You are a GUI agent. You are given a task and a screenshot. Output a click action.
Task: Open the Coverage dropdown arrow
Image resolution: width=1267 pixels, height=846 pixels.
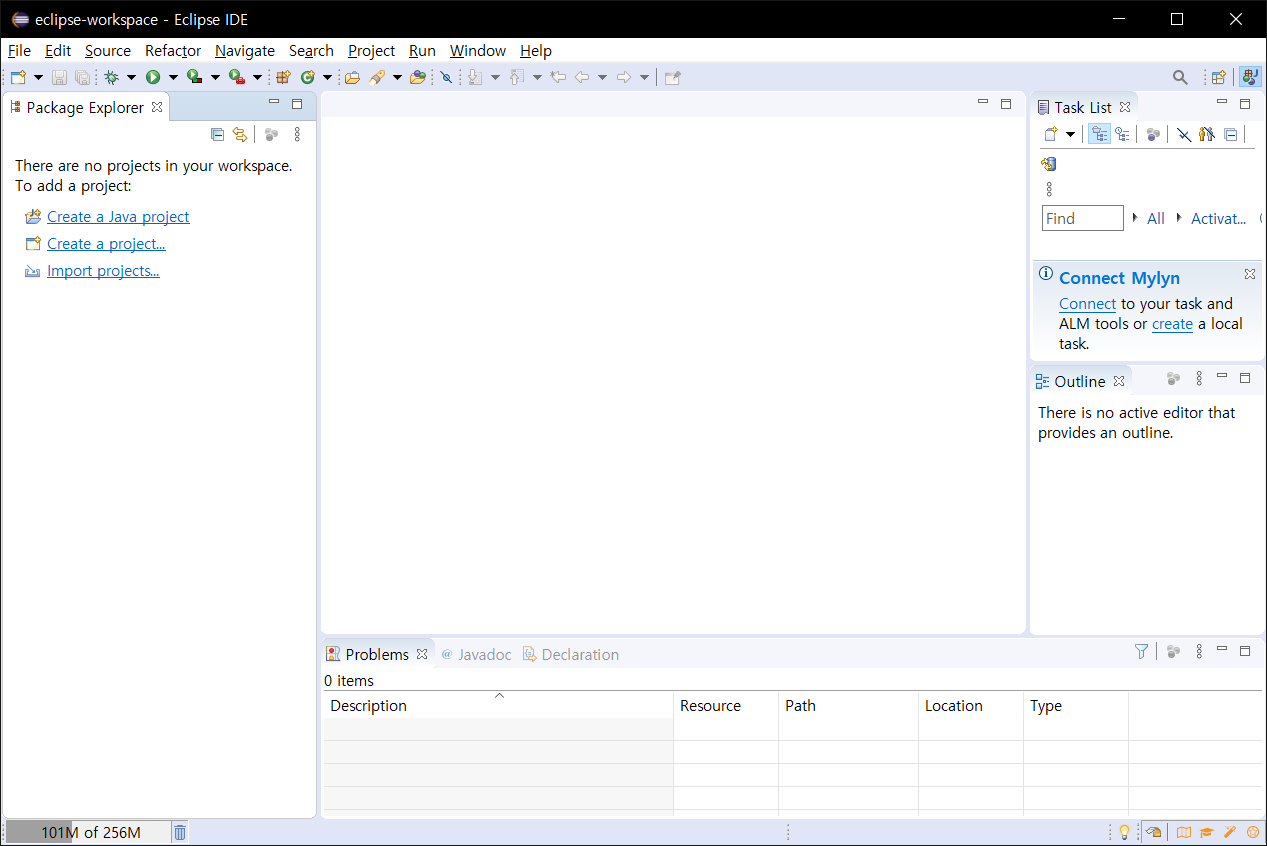(214, 77)
